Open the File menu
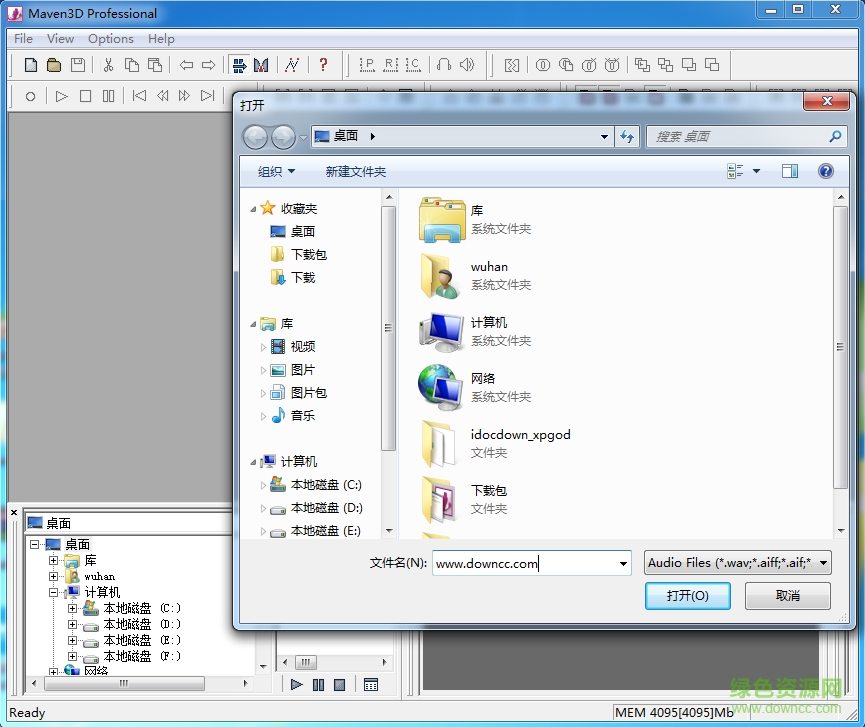This screenshot has width=865, height=727. pos(22,38)
